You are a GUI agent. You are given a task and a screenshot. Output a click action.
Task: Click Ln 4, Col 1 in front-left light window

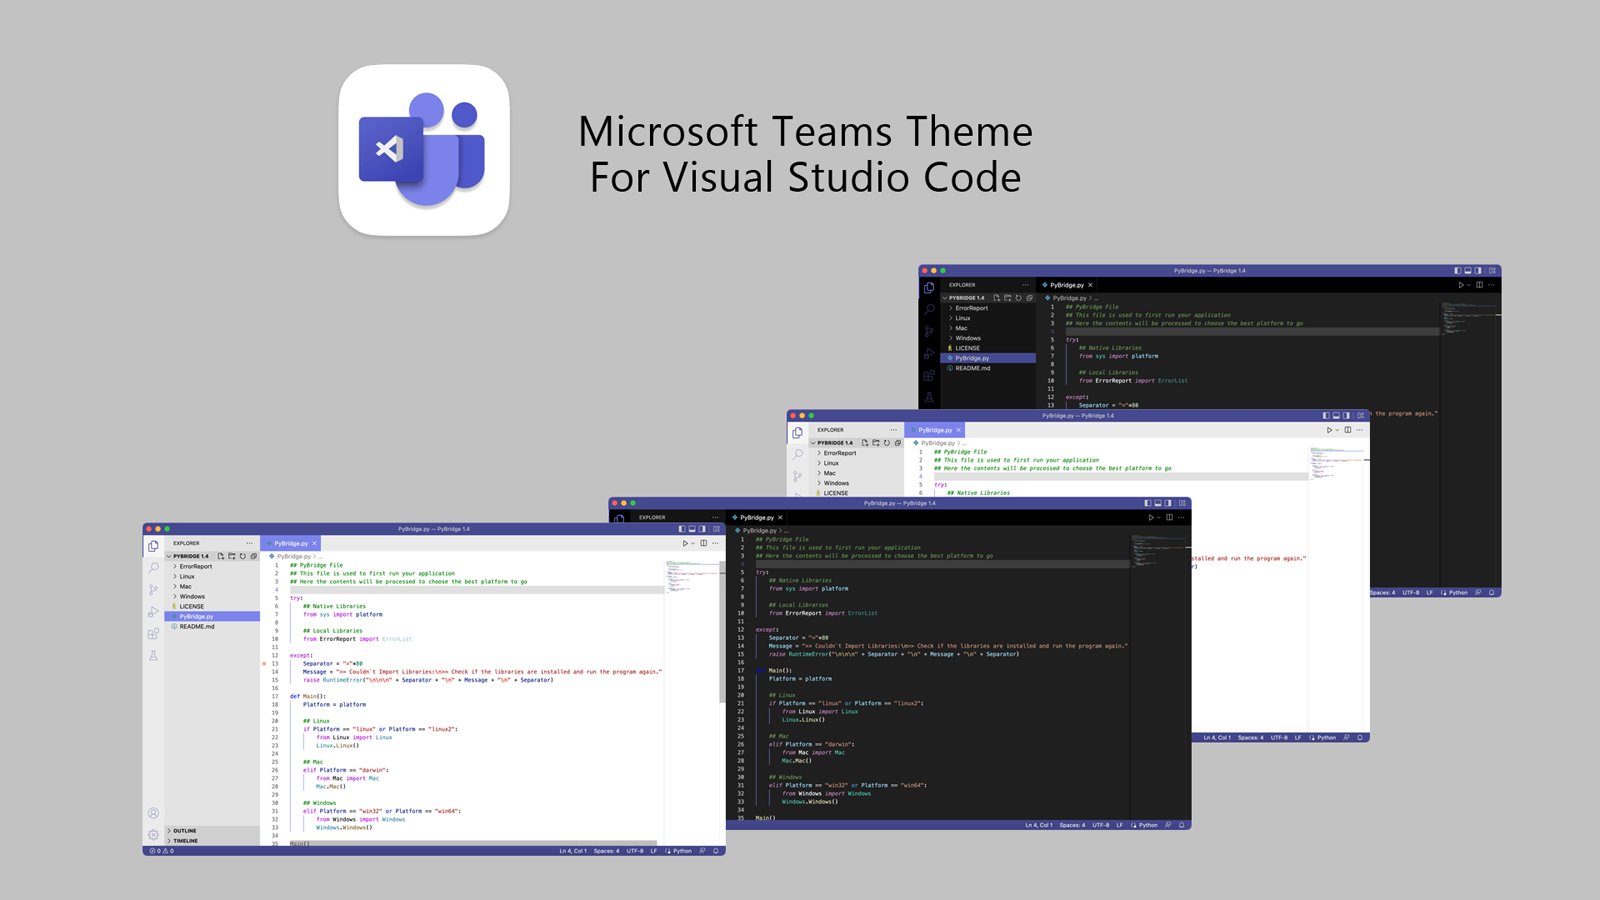(x=573, y=851)
